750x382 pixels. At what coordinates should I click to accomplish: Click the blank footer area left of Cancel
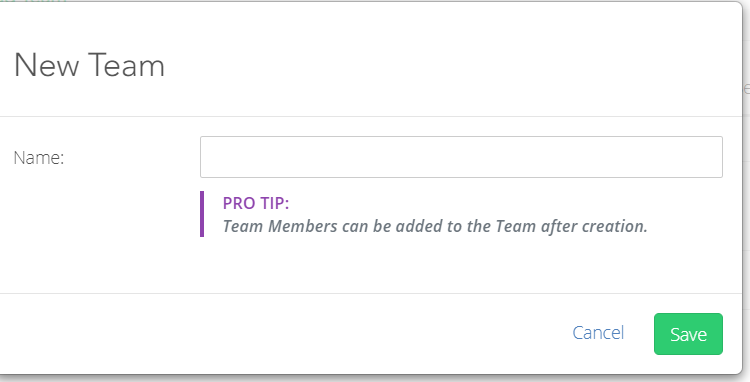coord(282,334)
